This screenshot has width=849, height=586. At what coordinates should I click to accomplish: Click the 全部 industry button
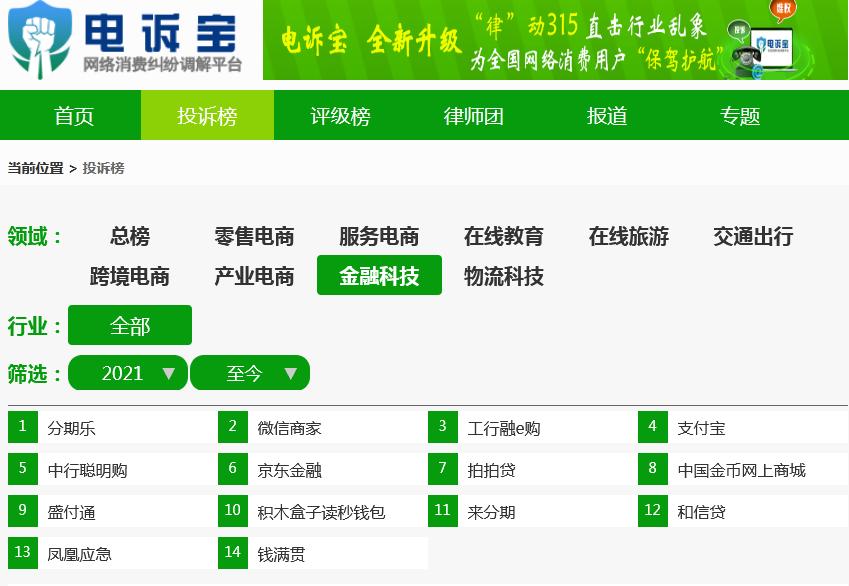(x=129, y=324)
